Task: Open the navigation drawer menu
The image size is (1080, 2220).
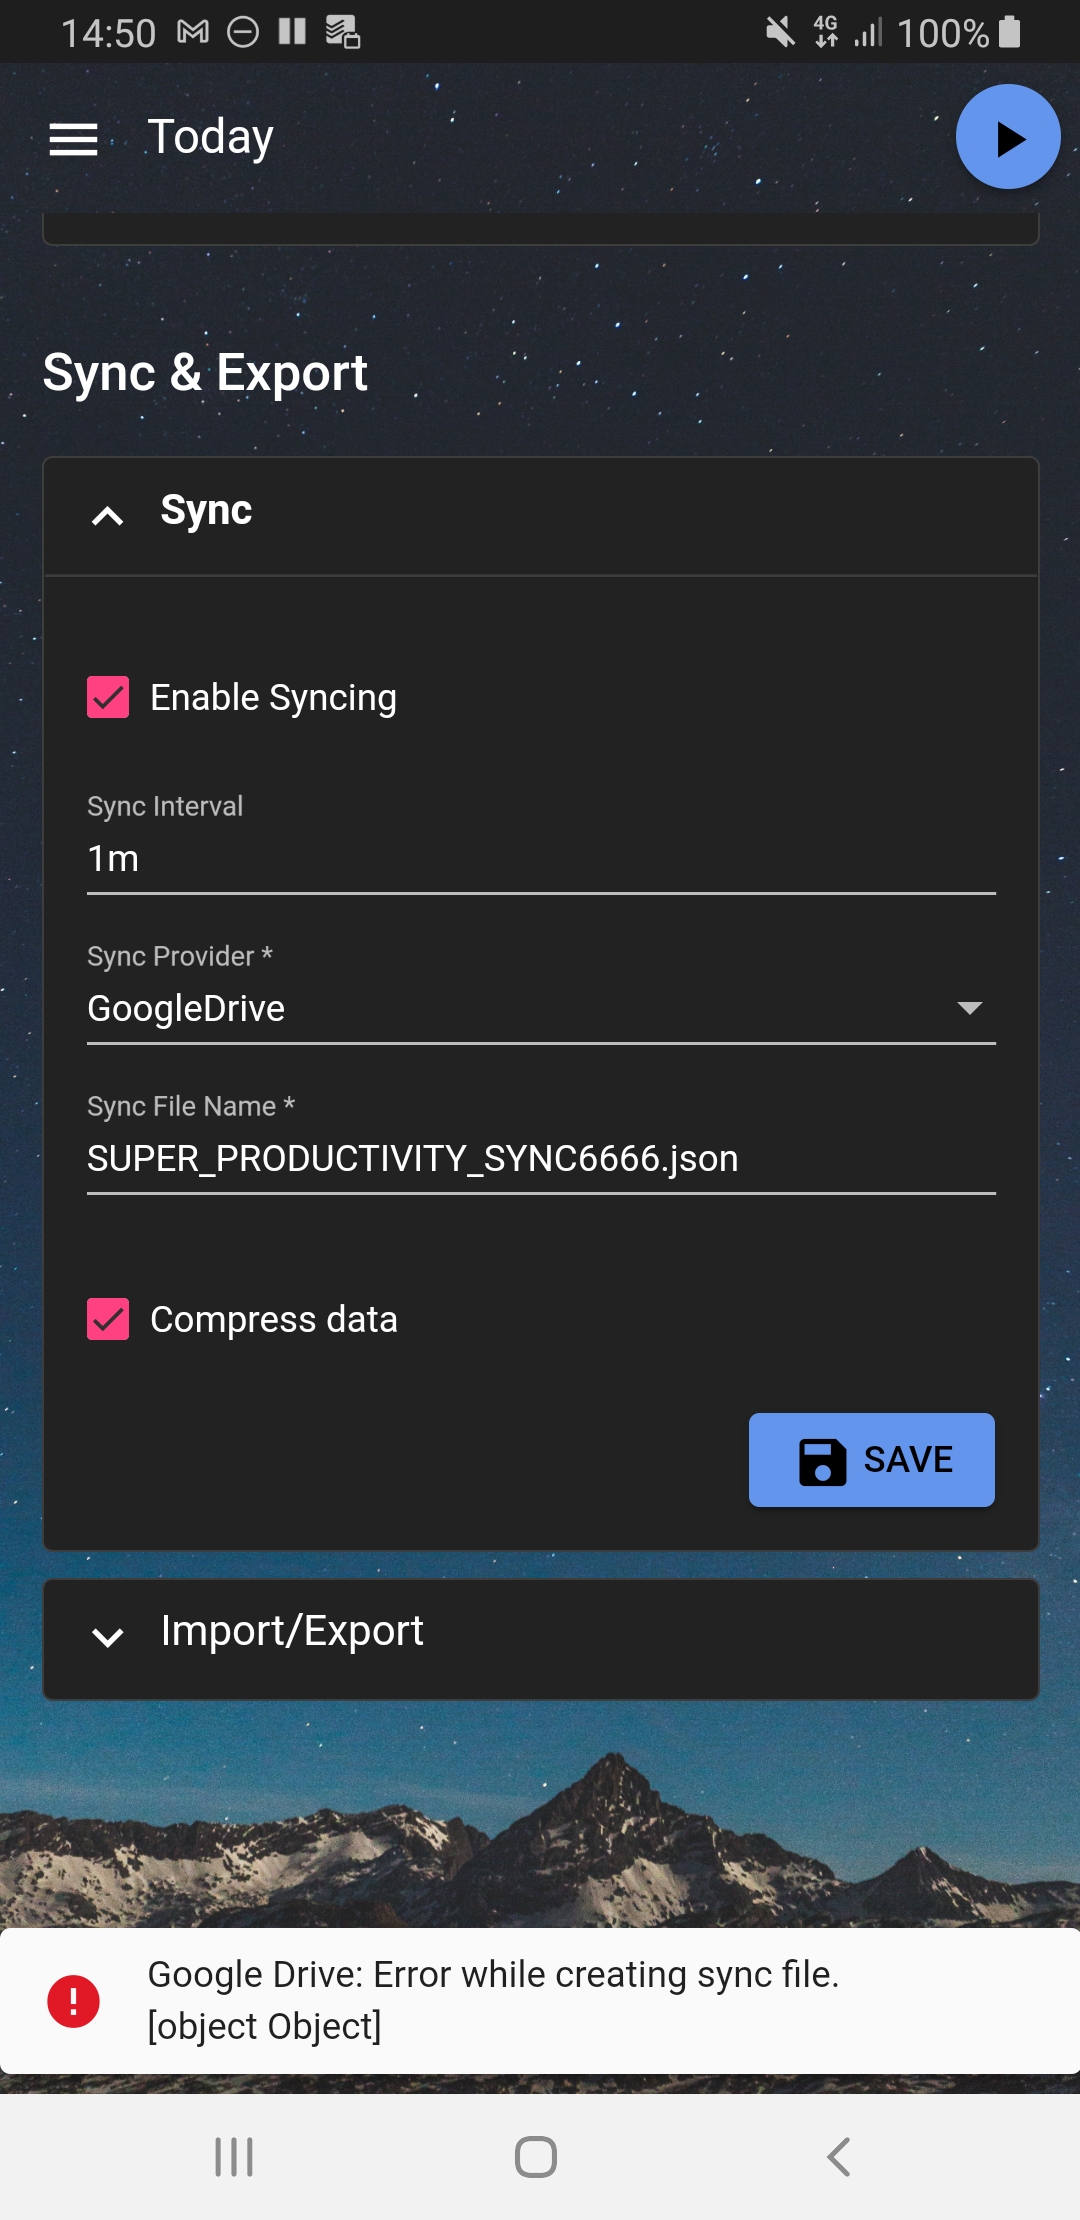Action: pyautogui.click(x=73, y=140)
